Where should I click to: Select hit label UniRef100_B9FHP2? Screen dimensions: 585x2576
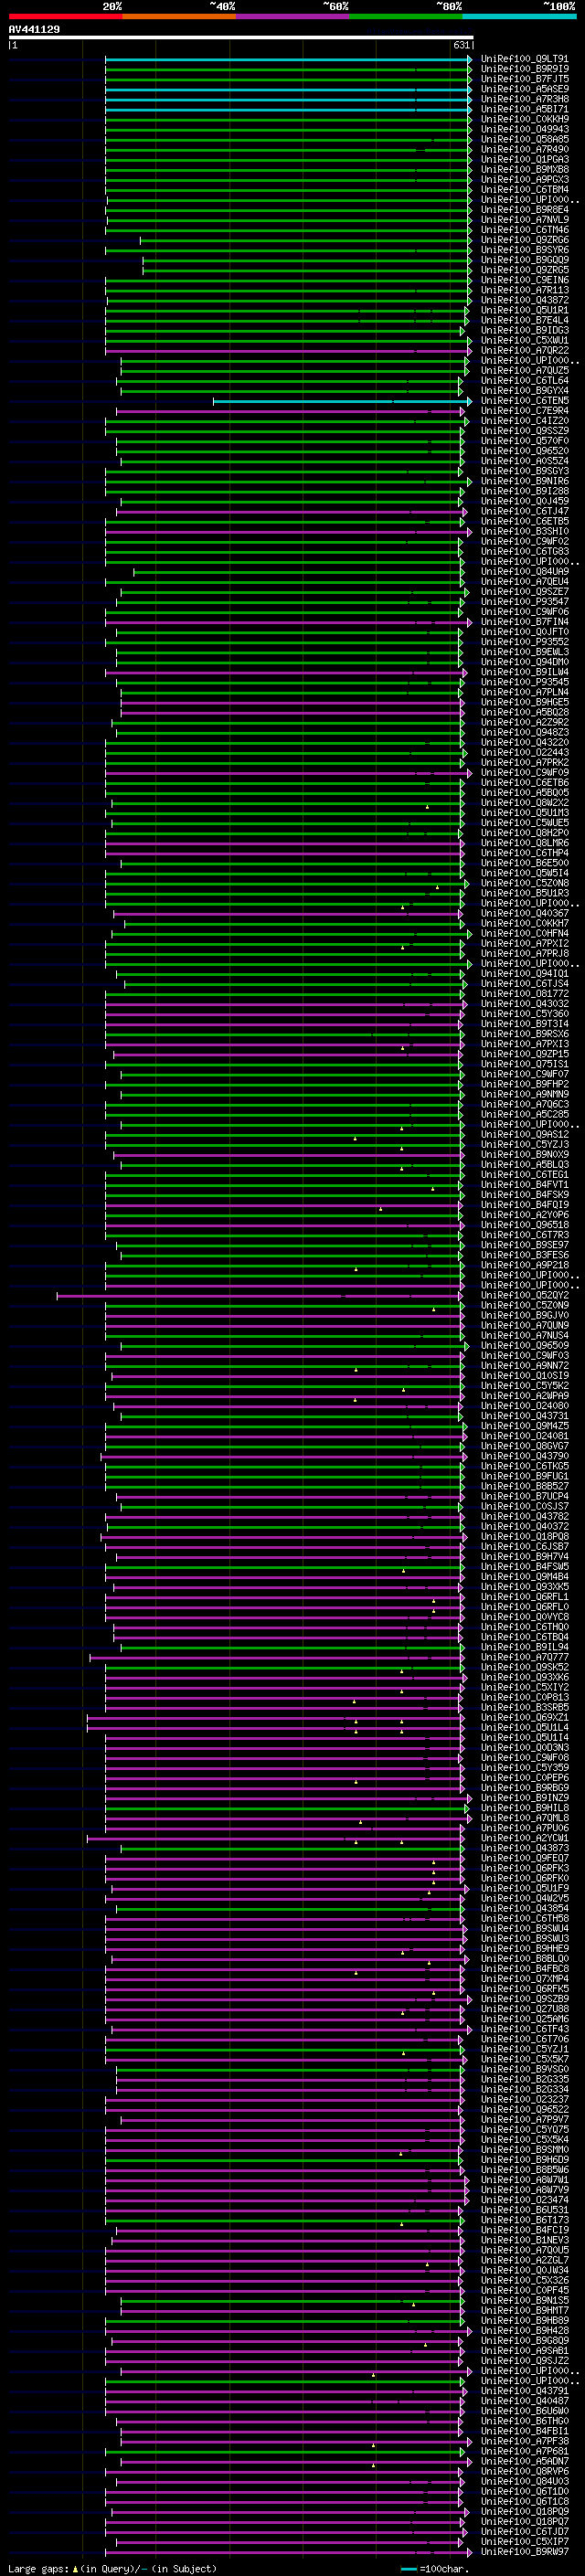point(525,1084)
